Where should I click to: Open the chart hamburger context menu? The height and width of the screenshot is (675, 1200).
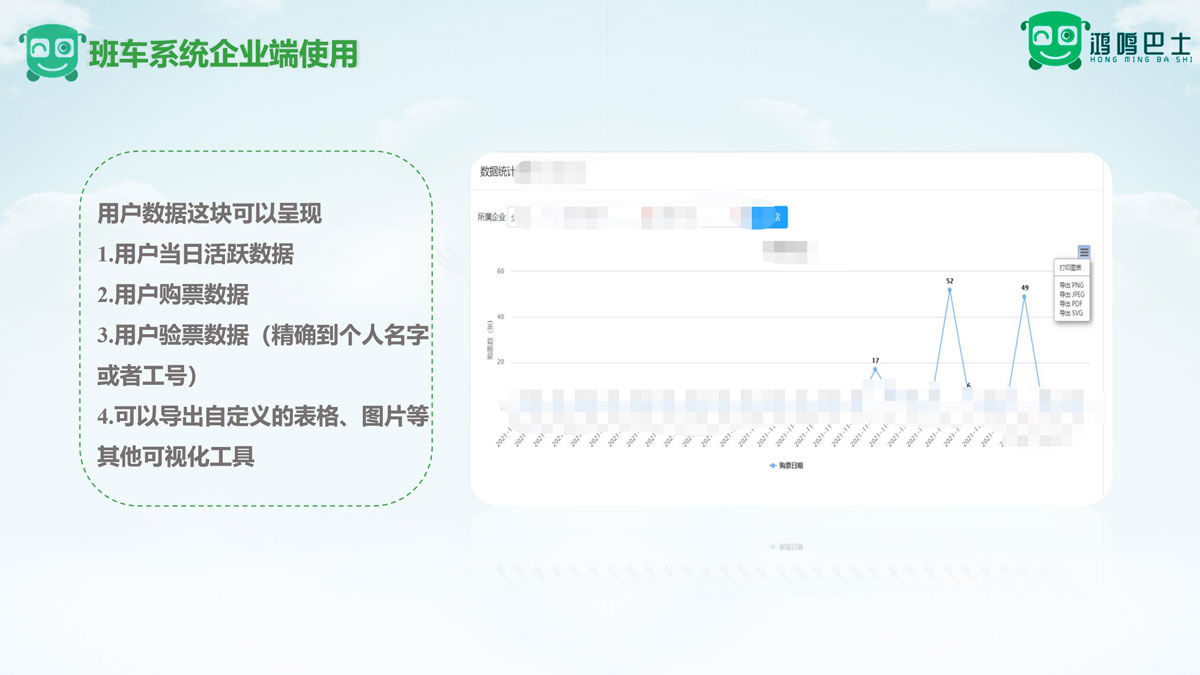coord(1084,252)
